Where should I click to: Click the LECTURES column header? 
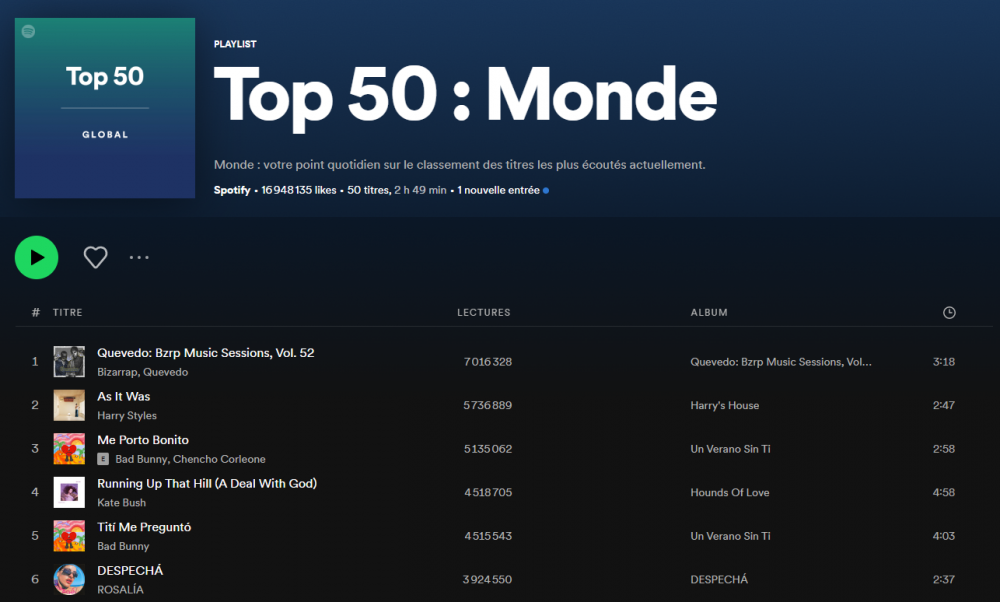[483, 312]
